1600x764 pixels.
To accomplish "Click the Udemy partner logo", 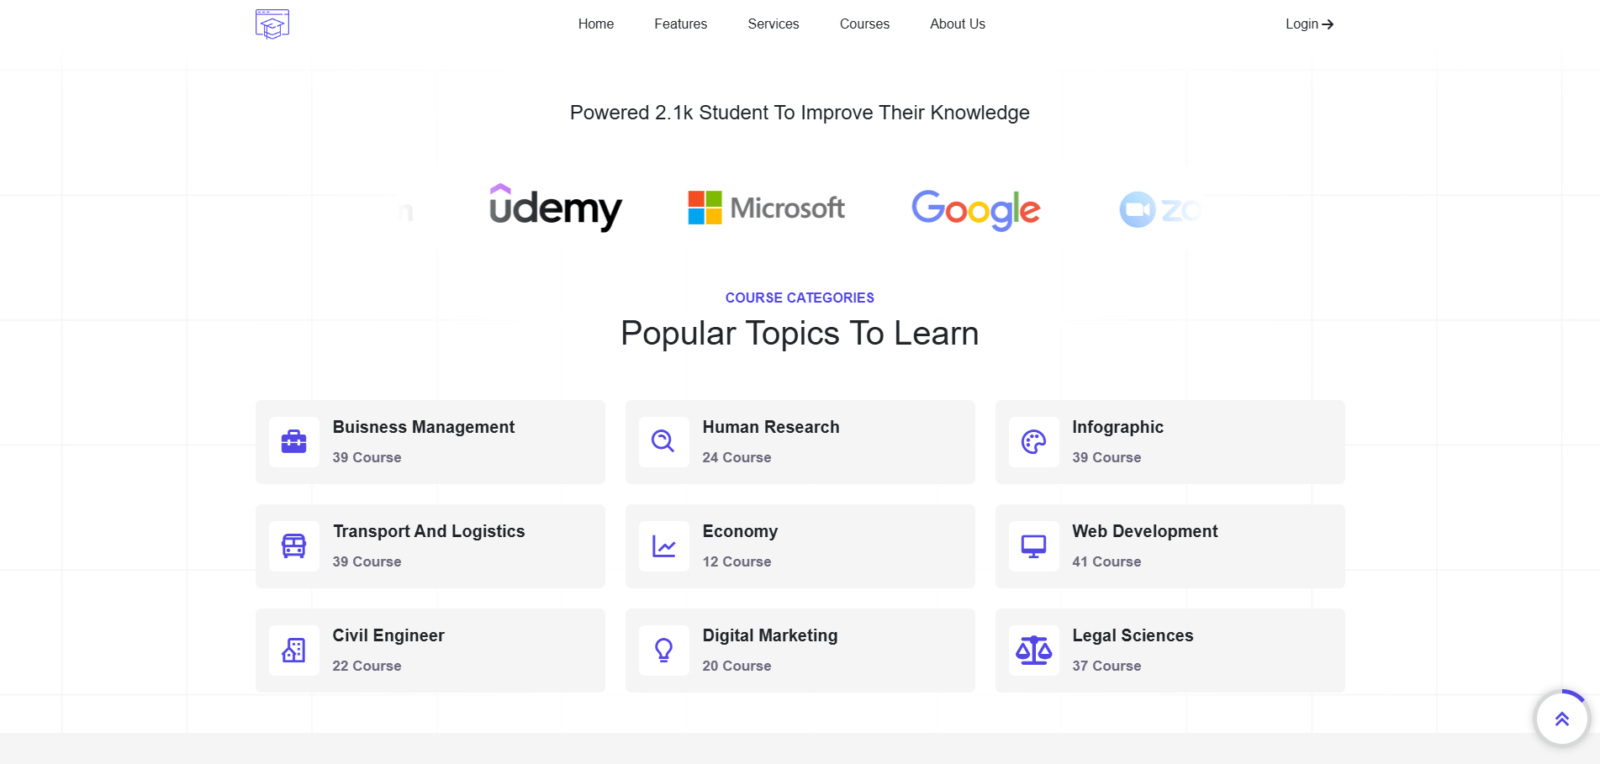I will coord(555,208).
